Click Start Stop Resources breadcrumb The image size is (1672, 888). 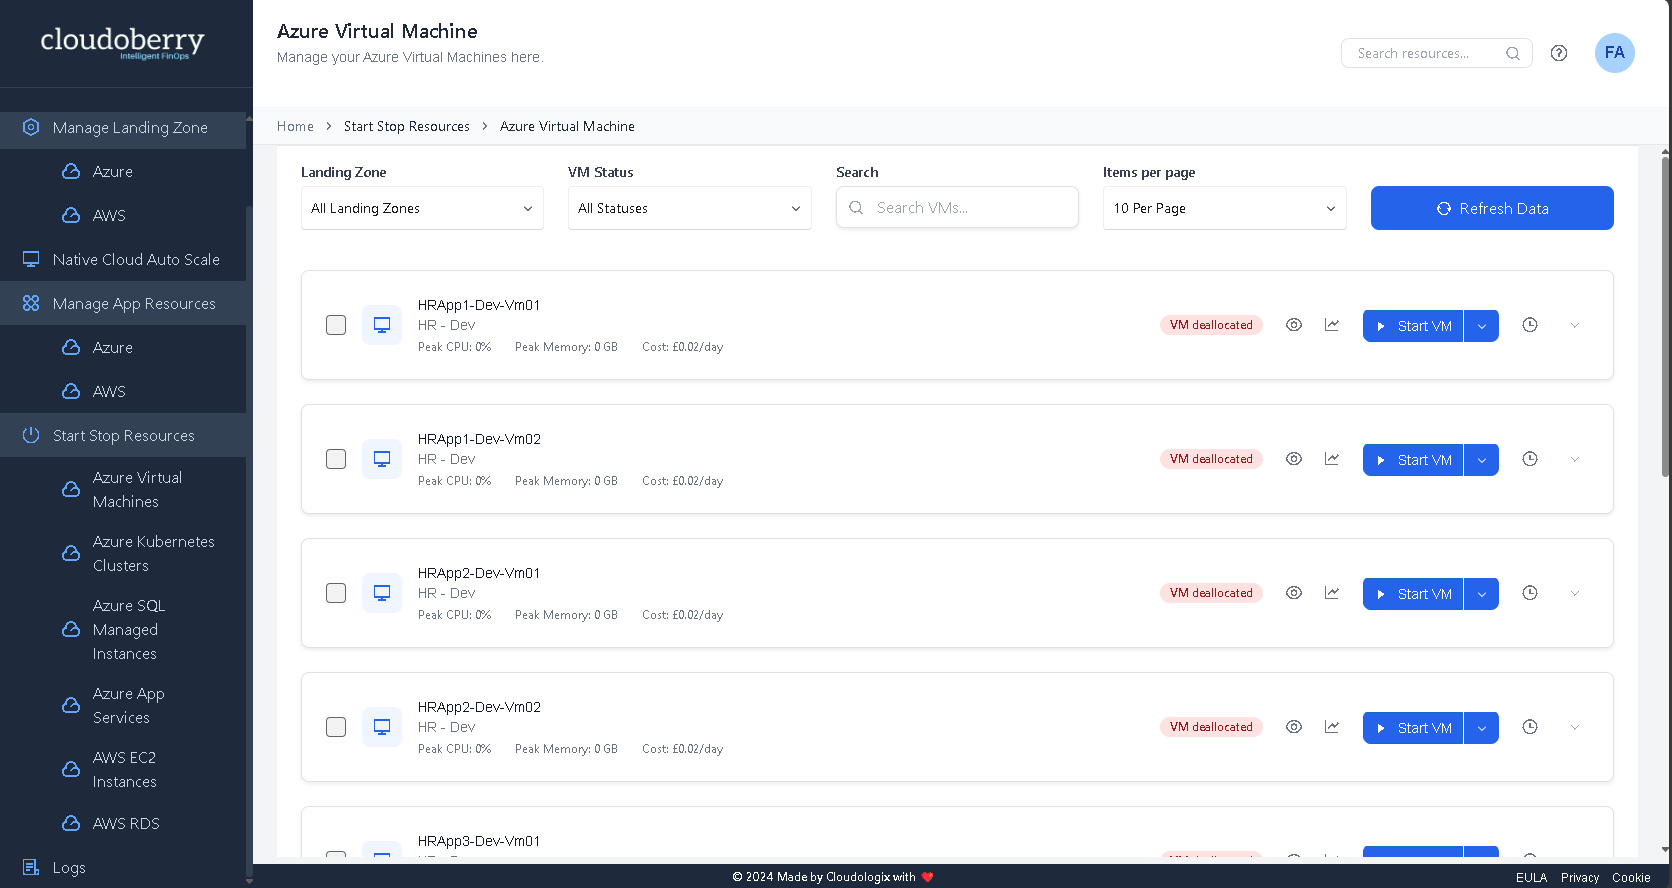[407, 127]
